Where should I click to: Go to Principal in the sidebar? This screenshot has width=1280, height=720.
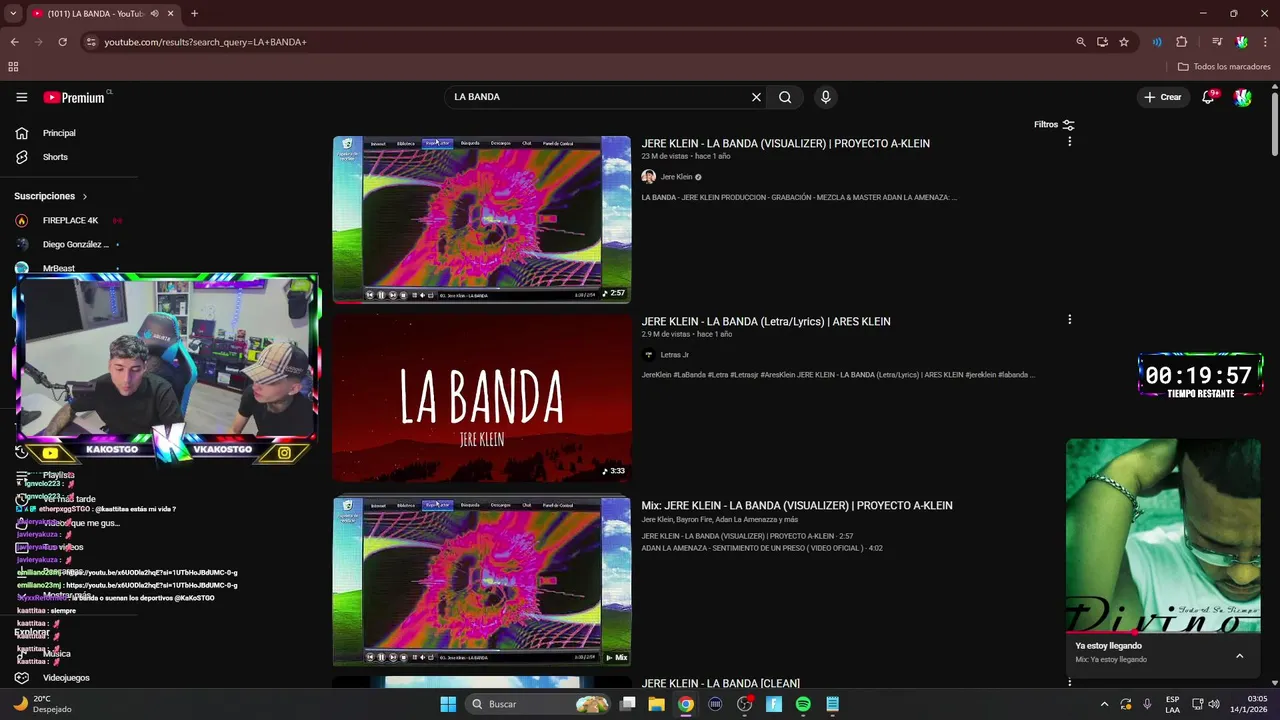point(59,133)
